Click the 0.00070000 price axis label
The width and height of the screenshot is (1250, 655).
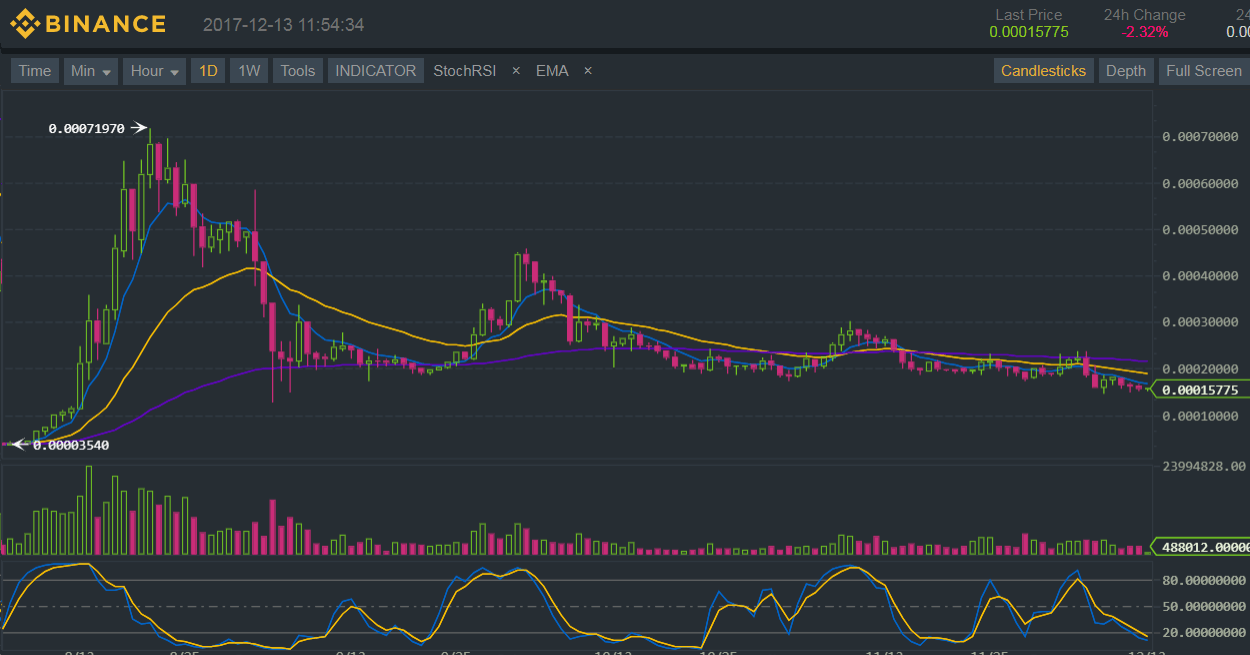1200,137
